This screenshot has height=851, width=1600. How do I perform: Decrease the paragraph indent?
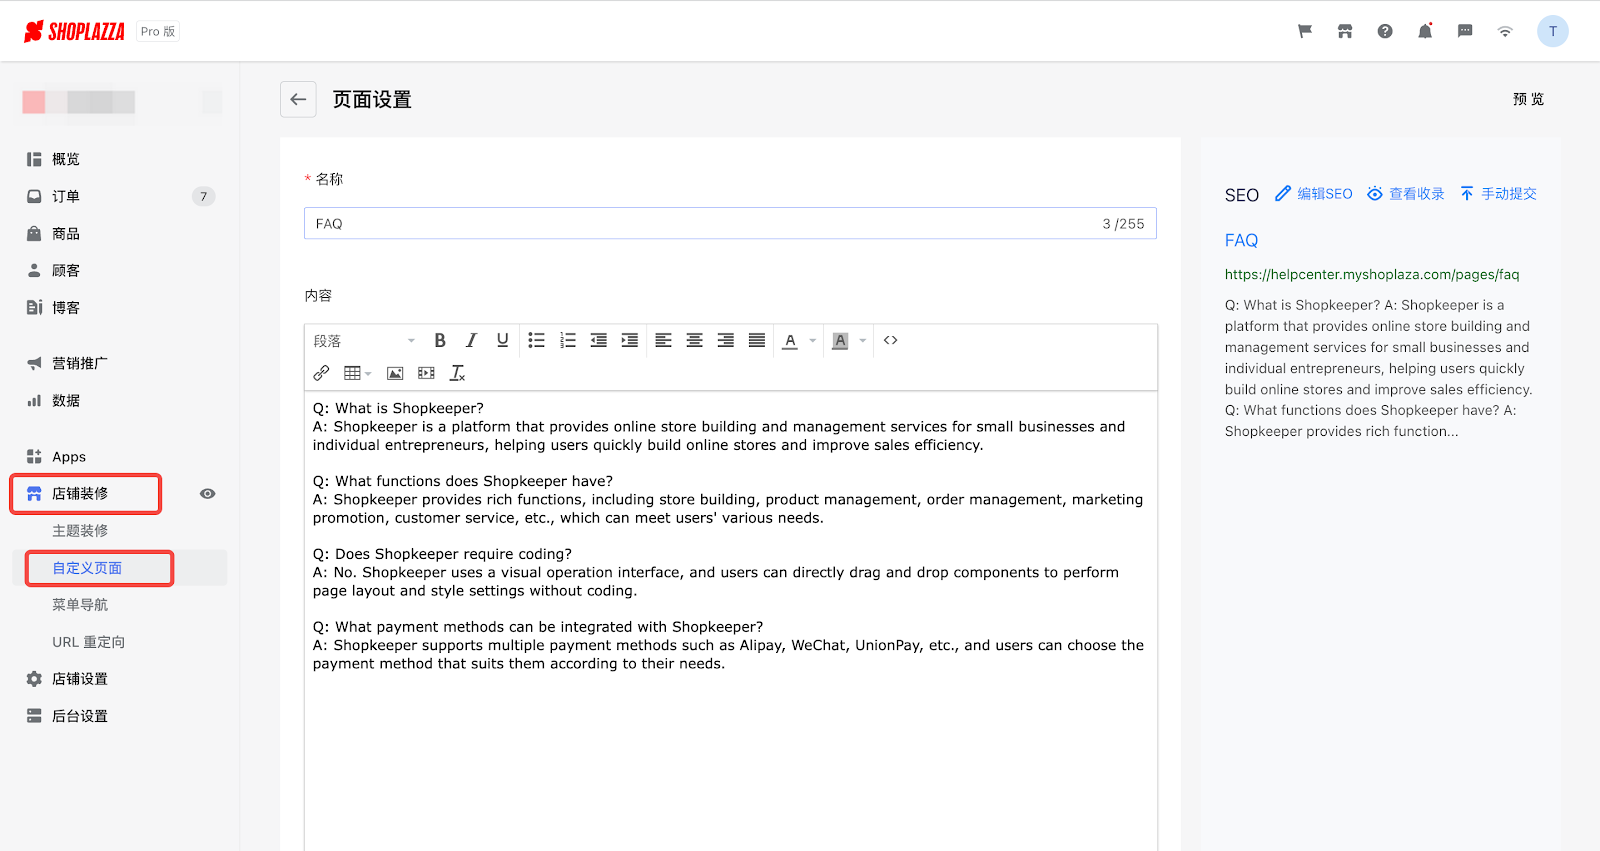click(599, 341)
